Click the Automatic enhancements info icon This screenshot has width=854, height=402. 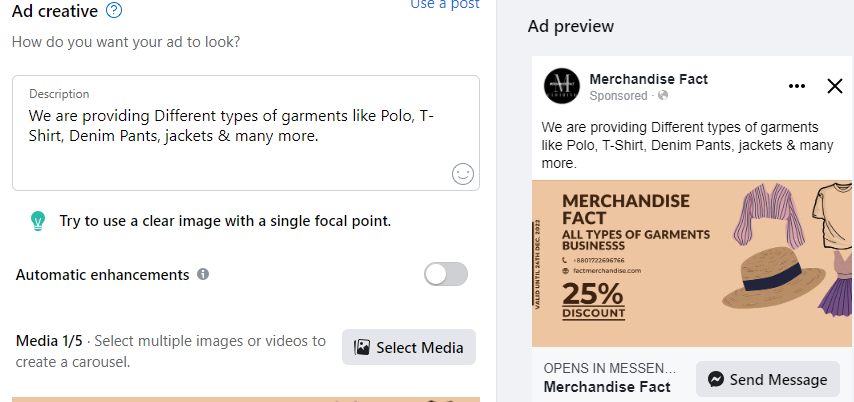[203, 274]
